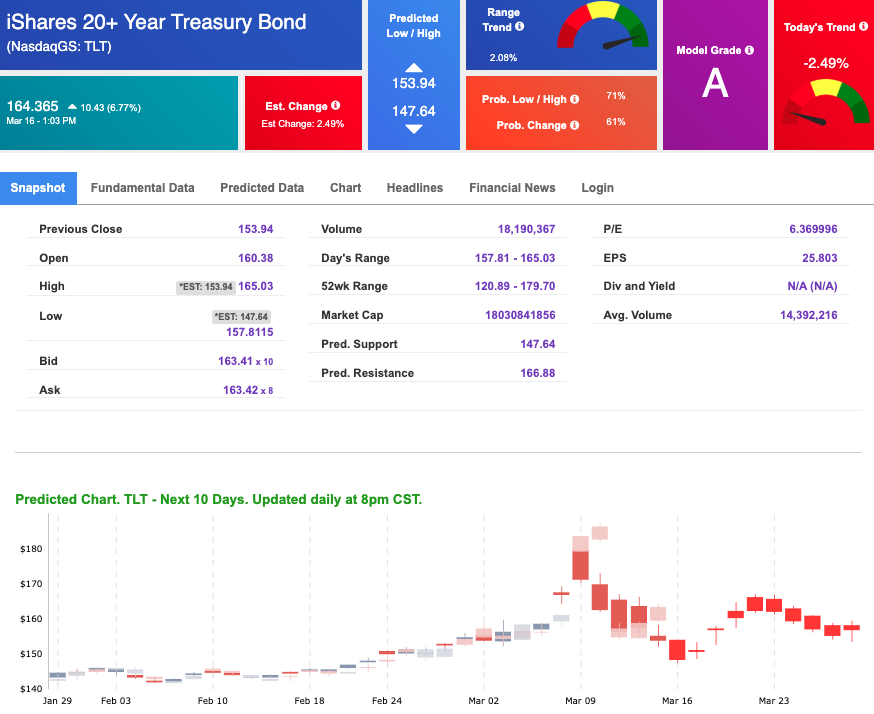Click the $180 label on chart axis

(x=31, y=549)
